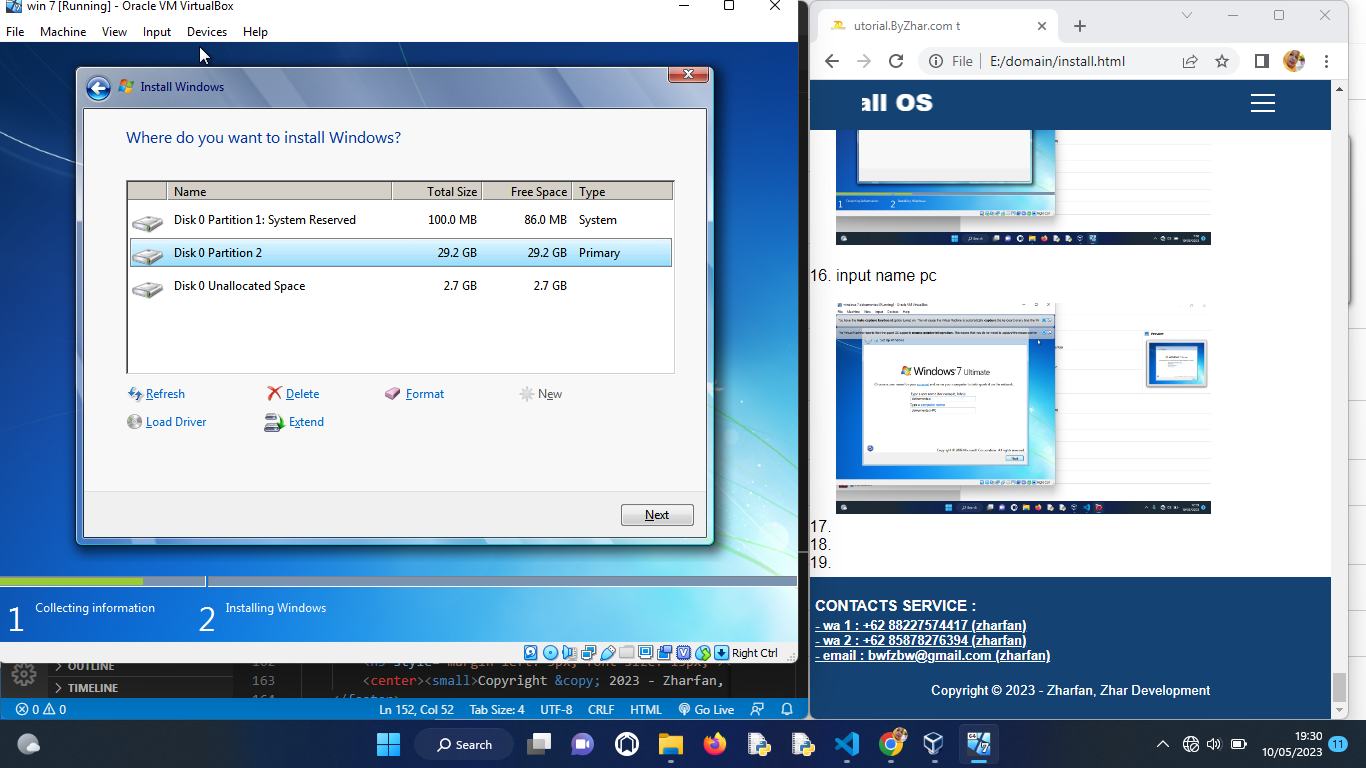Expand the OUTLINE section in VS Code
Viewport: 1366px width, 768px height.
coord(91,666)
